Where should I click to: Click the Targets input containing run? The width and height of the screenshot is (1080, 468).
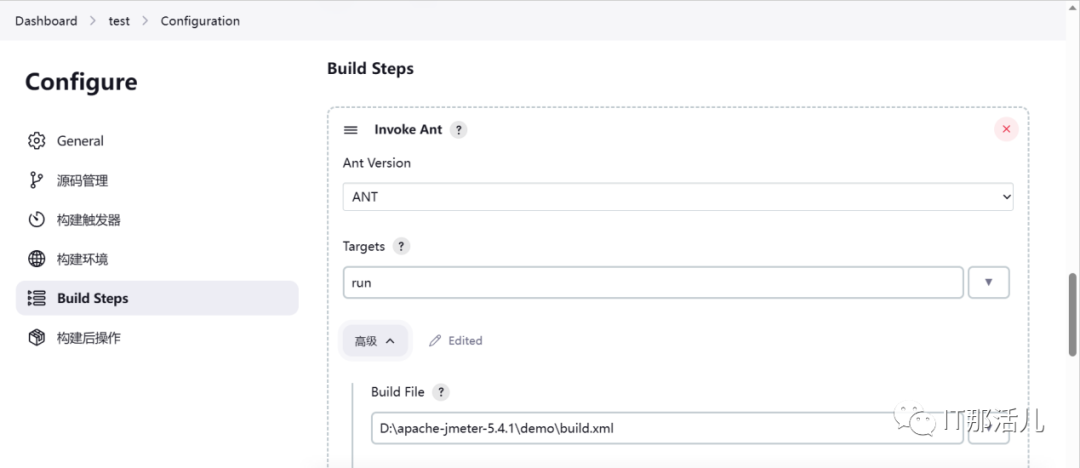click(653, 283)
